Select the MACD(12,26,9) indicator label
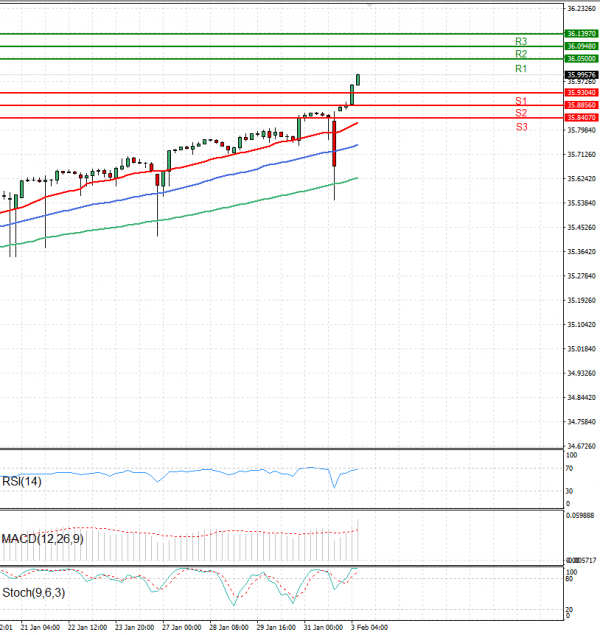Image resolution: width=600 pixels, height=635 pixels. pos(43,539)
